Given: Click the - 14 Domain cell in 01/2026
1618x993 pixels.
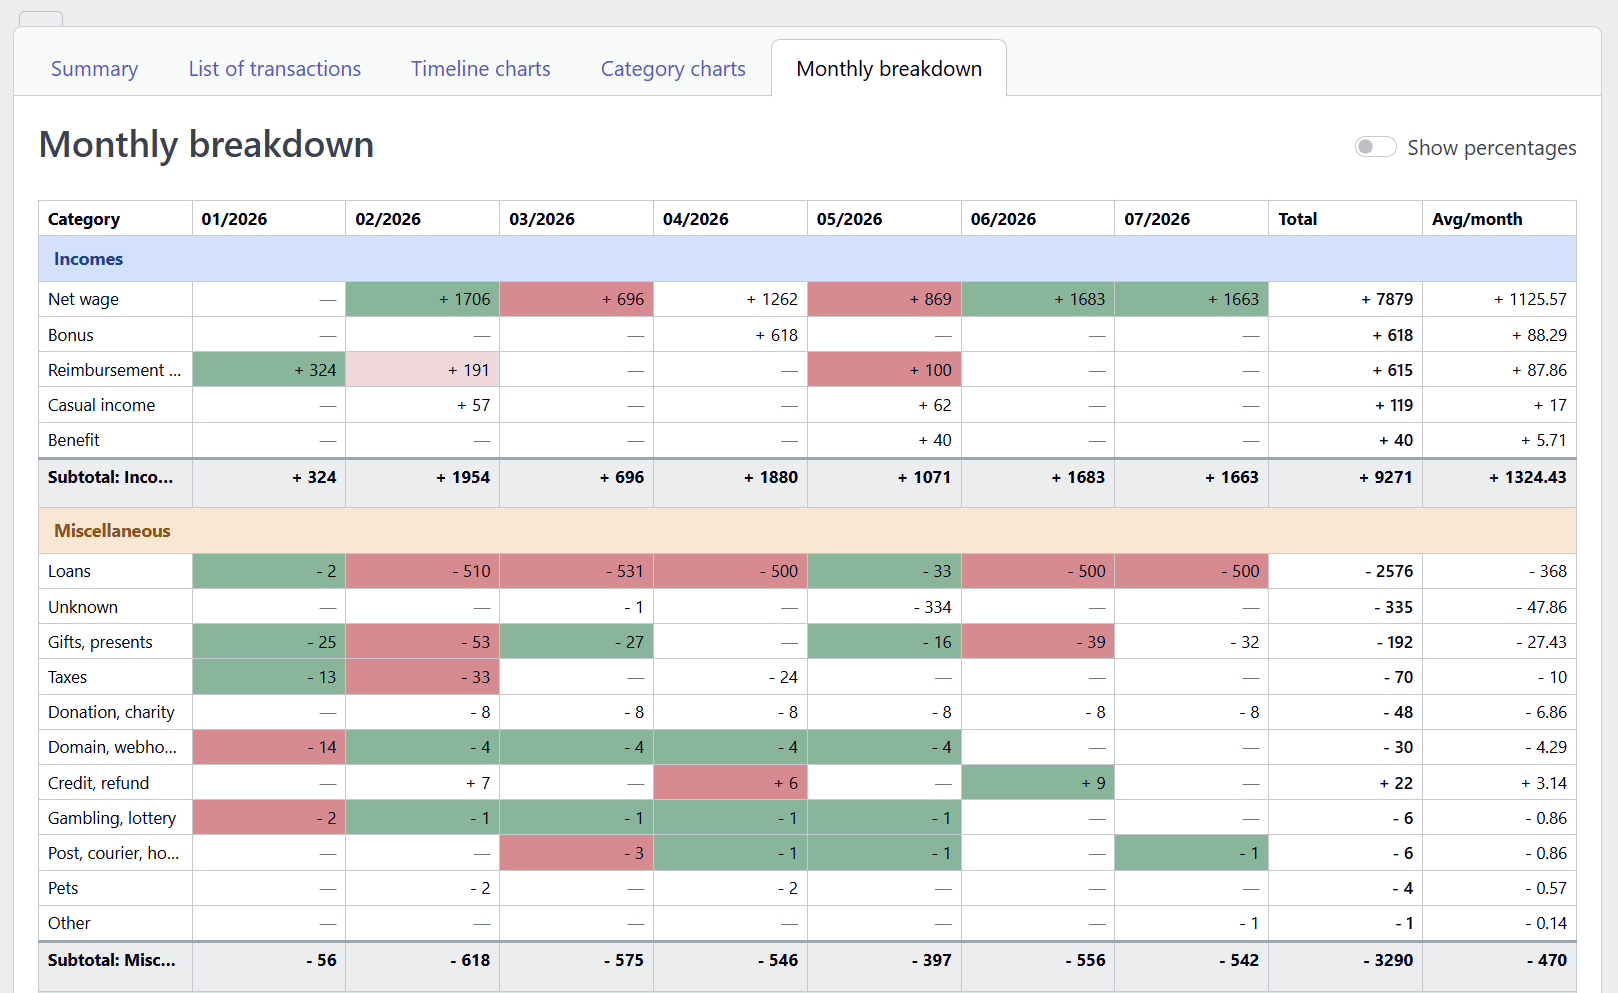Looking at the screenshot, I should (x=268, y=747).
